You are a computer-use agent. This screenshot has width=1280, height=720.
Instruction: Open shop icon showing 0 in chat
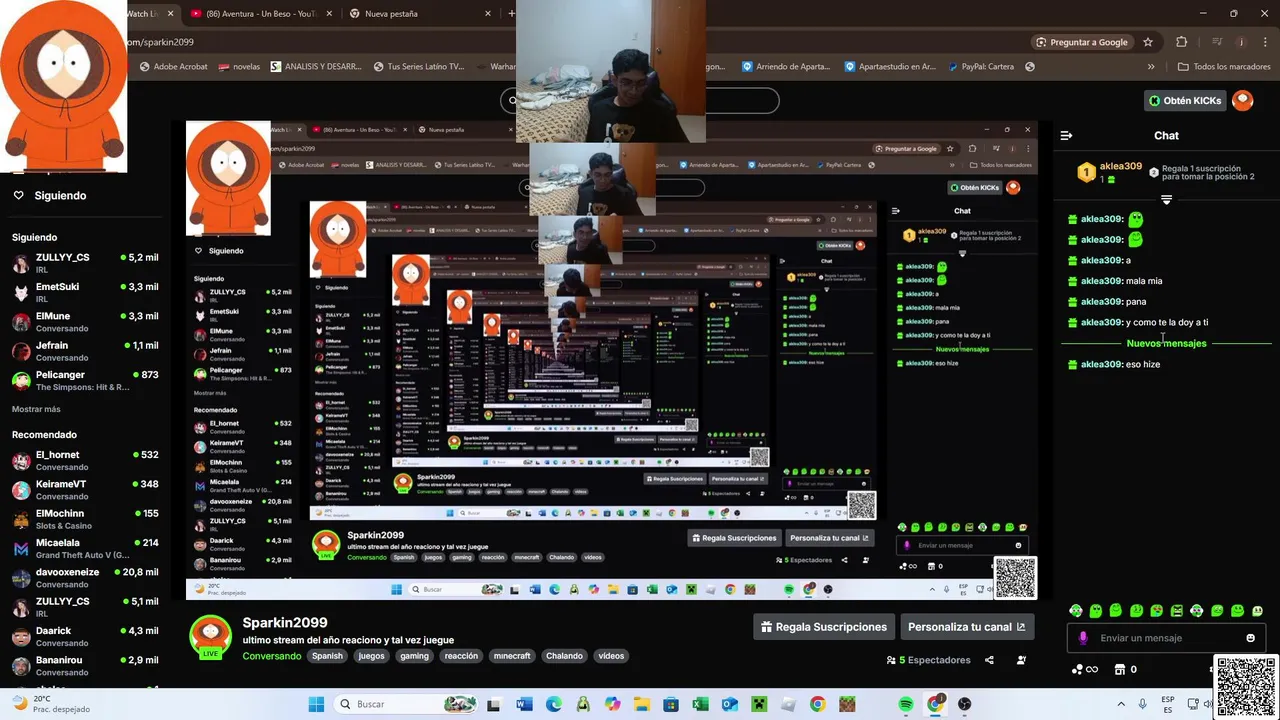point(1125,670)
